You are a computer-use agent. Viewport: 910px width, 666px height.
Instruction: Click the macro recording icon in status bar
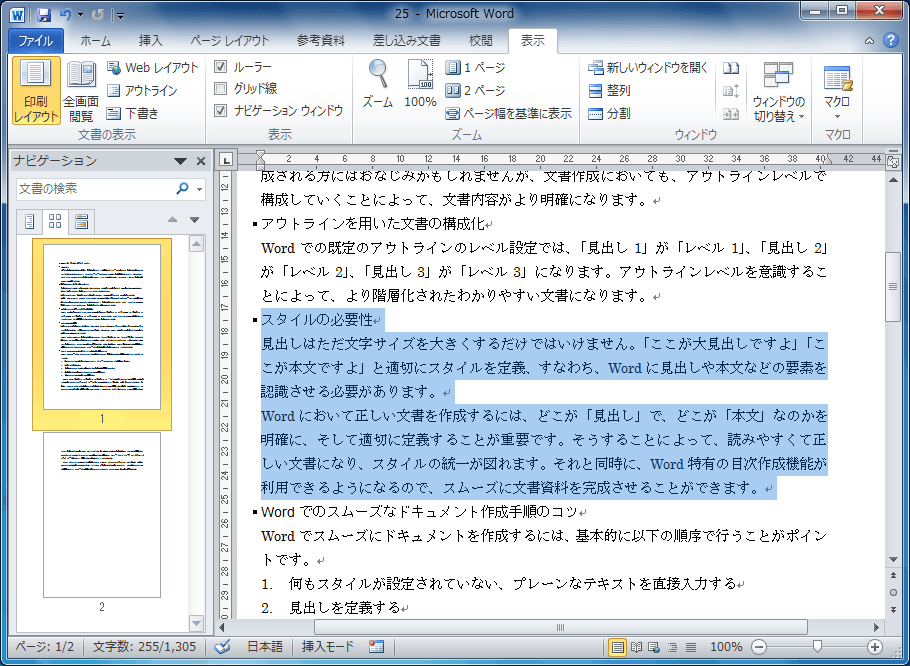click(375, 646)
